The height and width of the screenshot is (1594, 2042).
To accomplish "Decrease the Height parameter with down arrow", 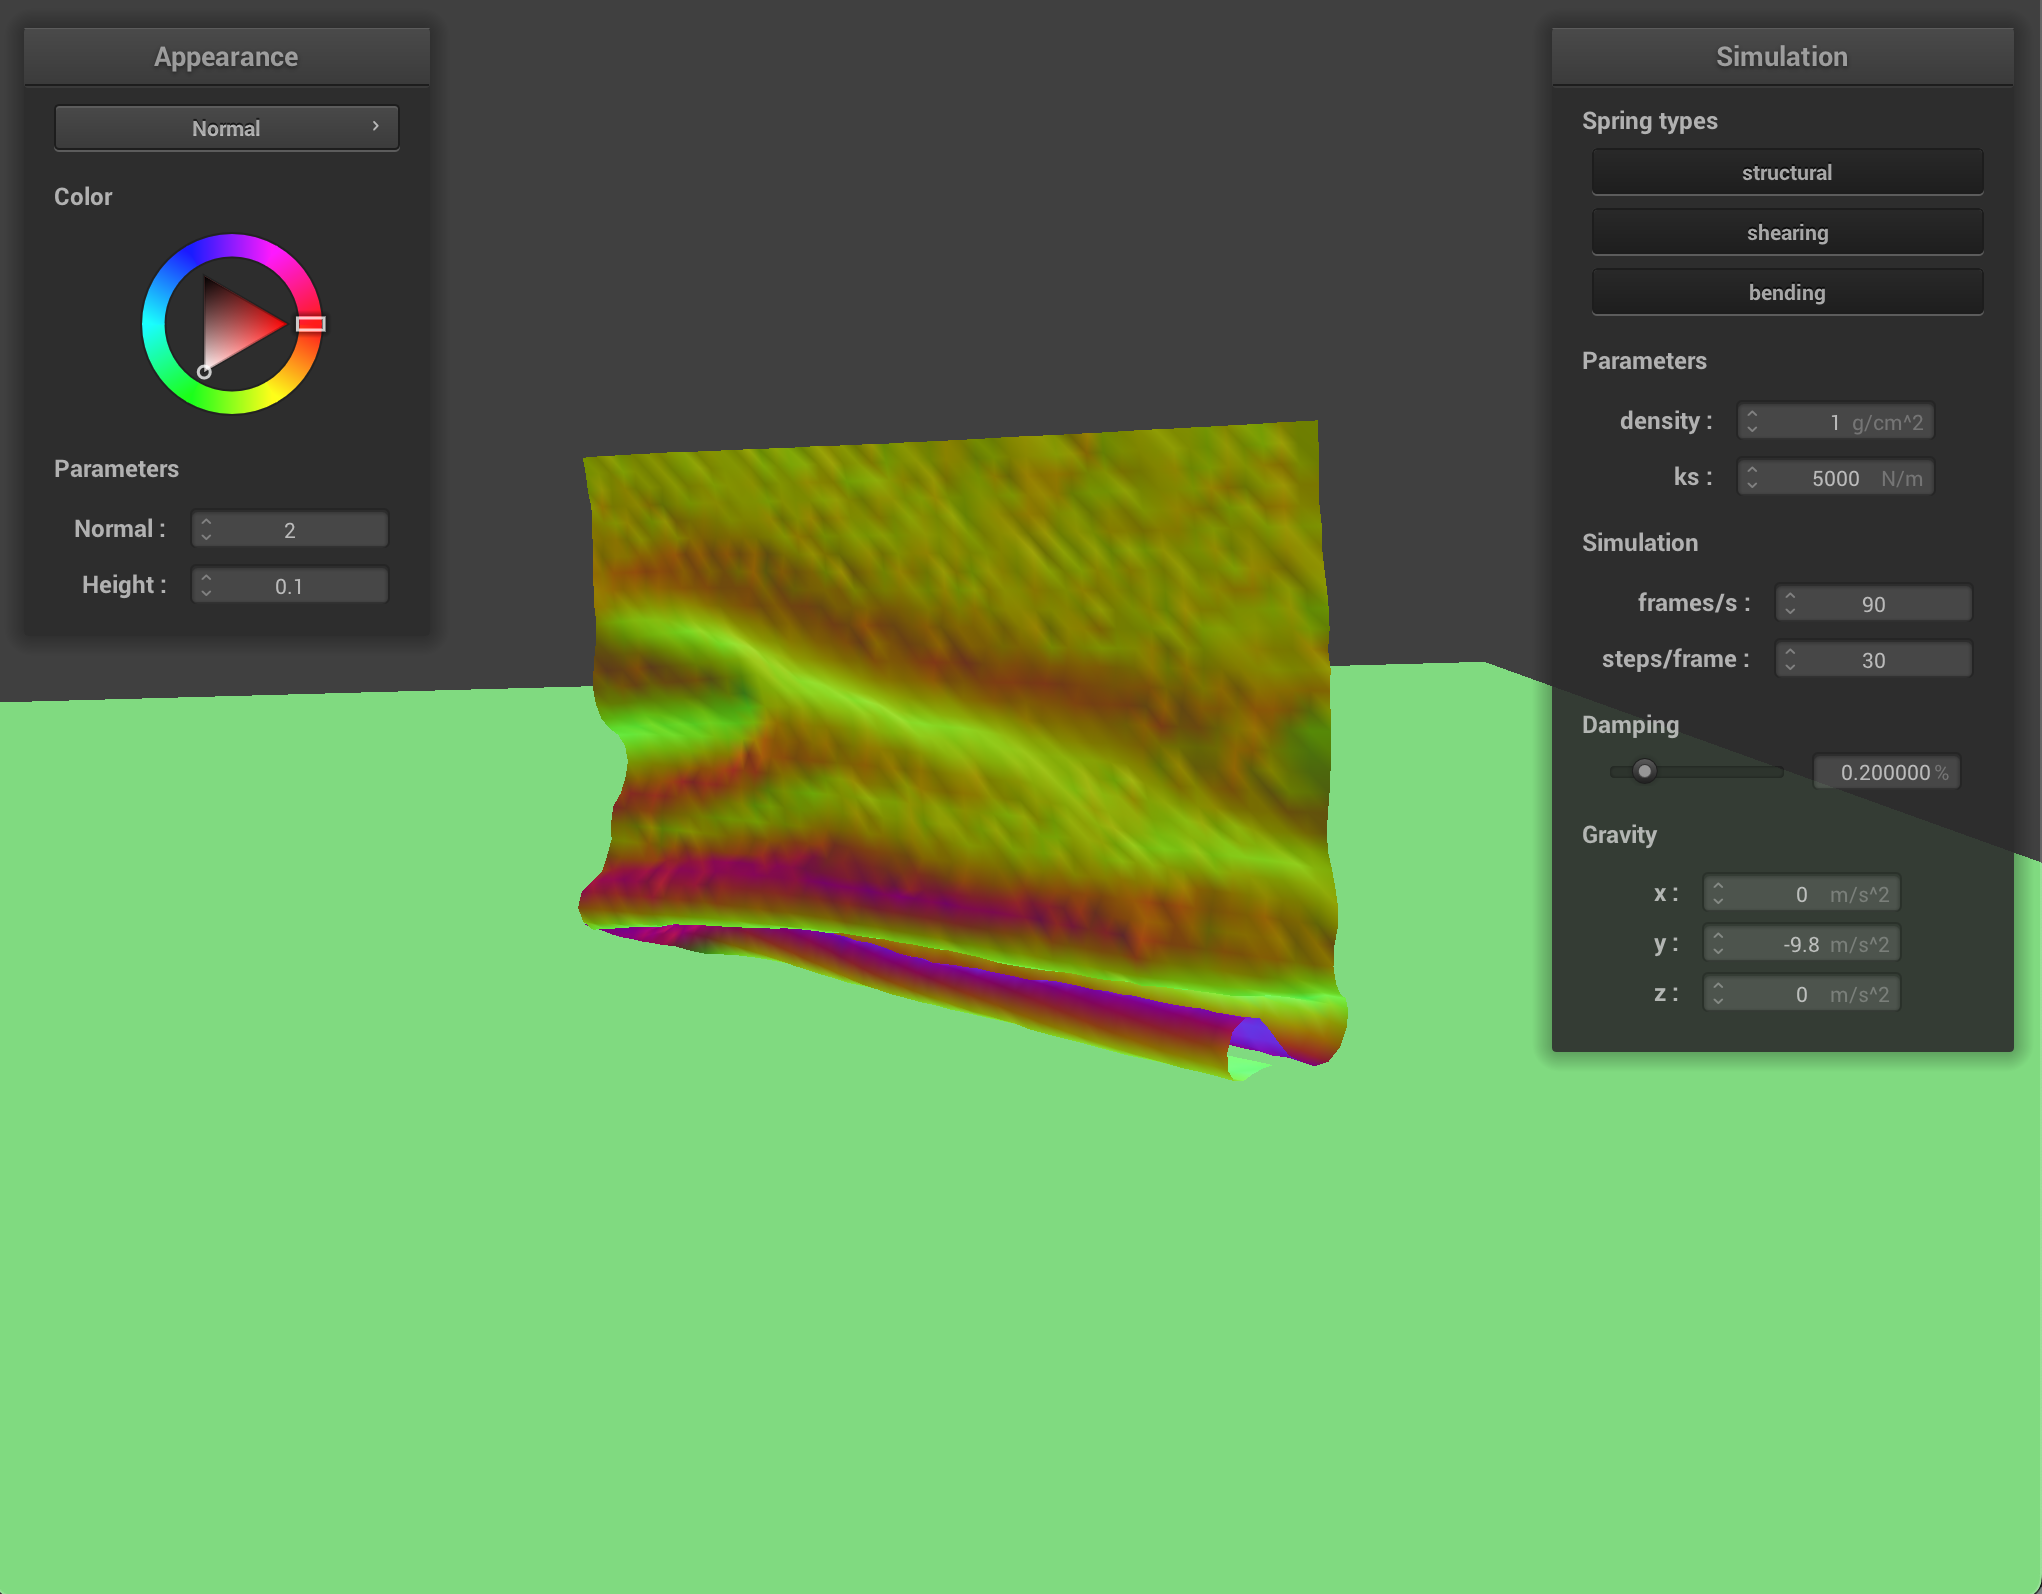I will (x=206, y=593).
